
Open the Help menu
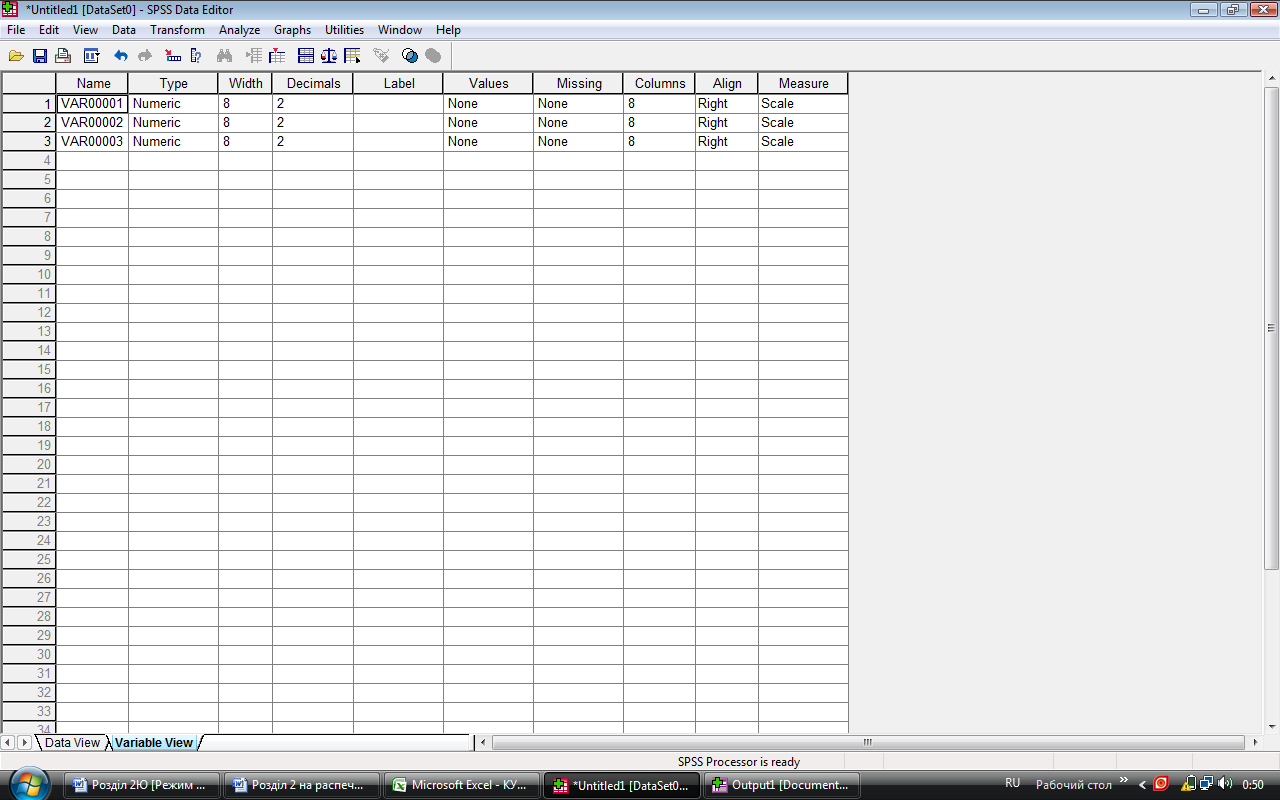(448, 30)
